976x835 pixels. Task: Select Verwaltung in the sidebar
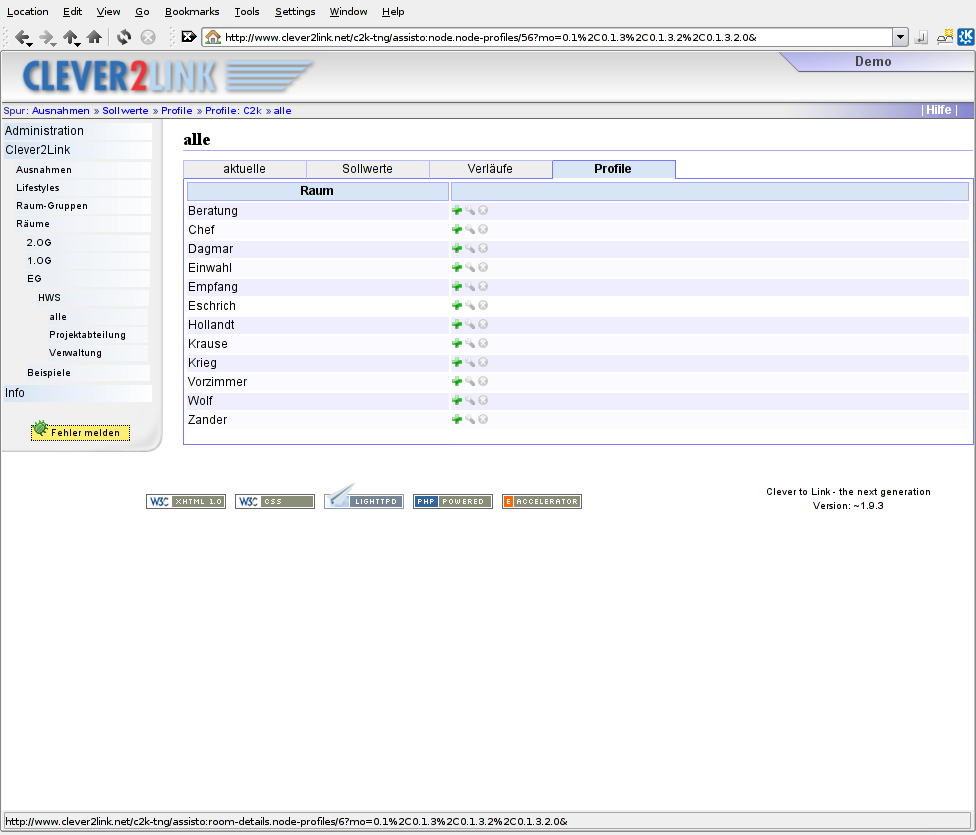click(75, 352)
